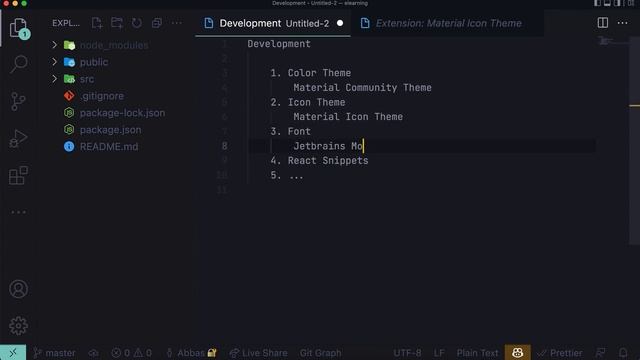
Task: Open the Extensions view
Action: [x=18, y=176]
